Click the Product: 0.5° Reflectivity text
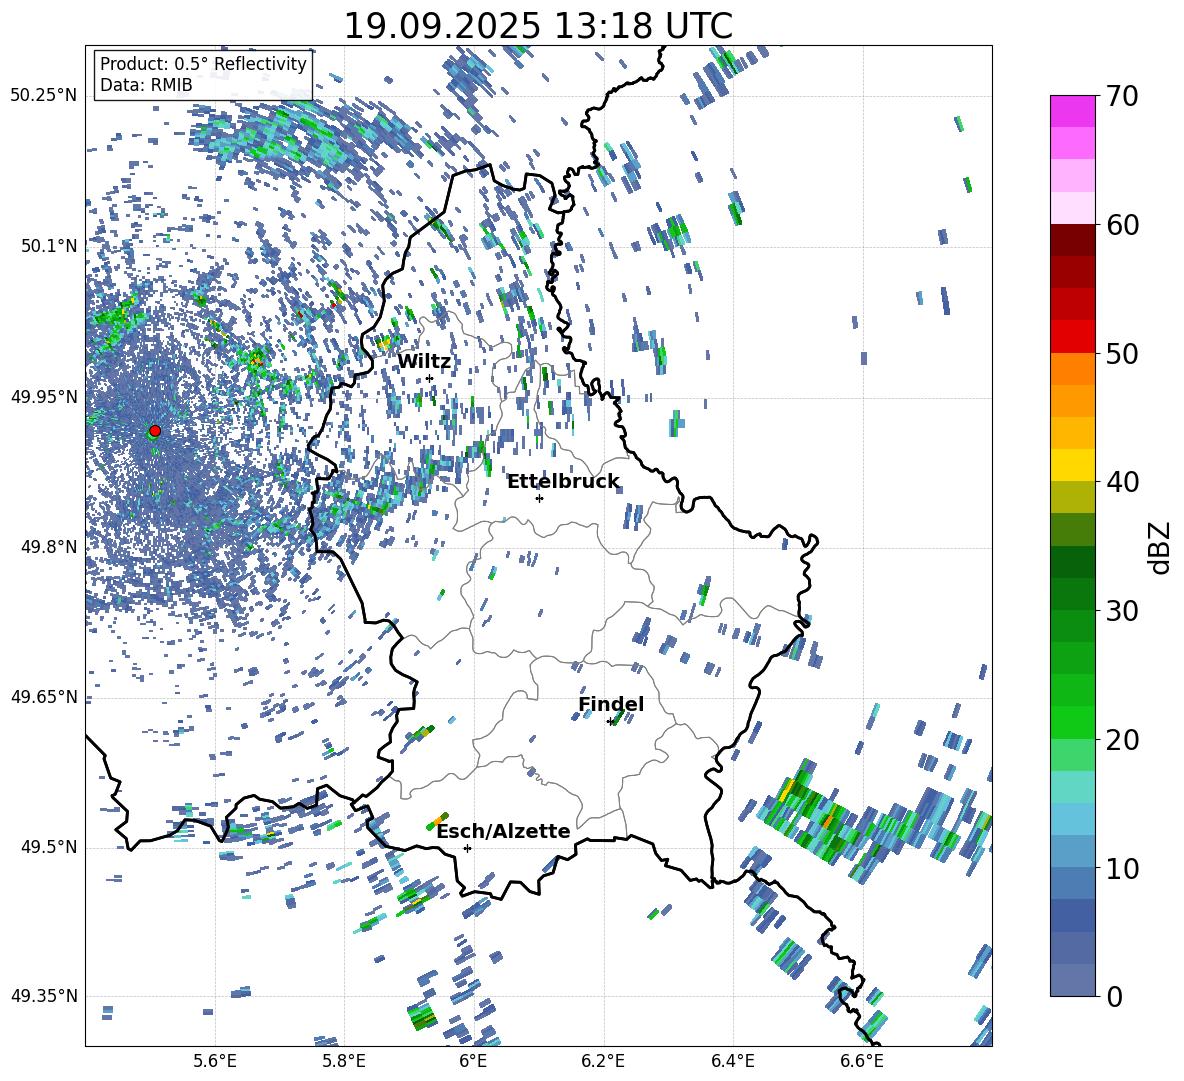 pos(203,63)
